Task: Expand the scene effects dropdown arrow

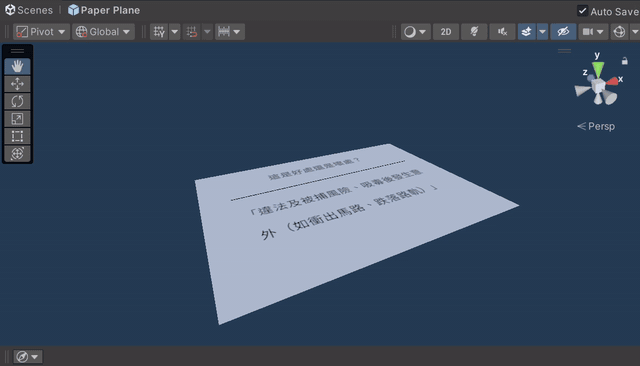Action: point(542,32)
